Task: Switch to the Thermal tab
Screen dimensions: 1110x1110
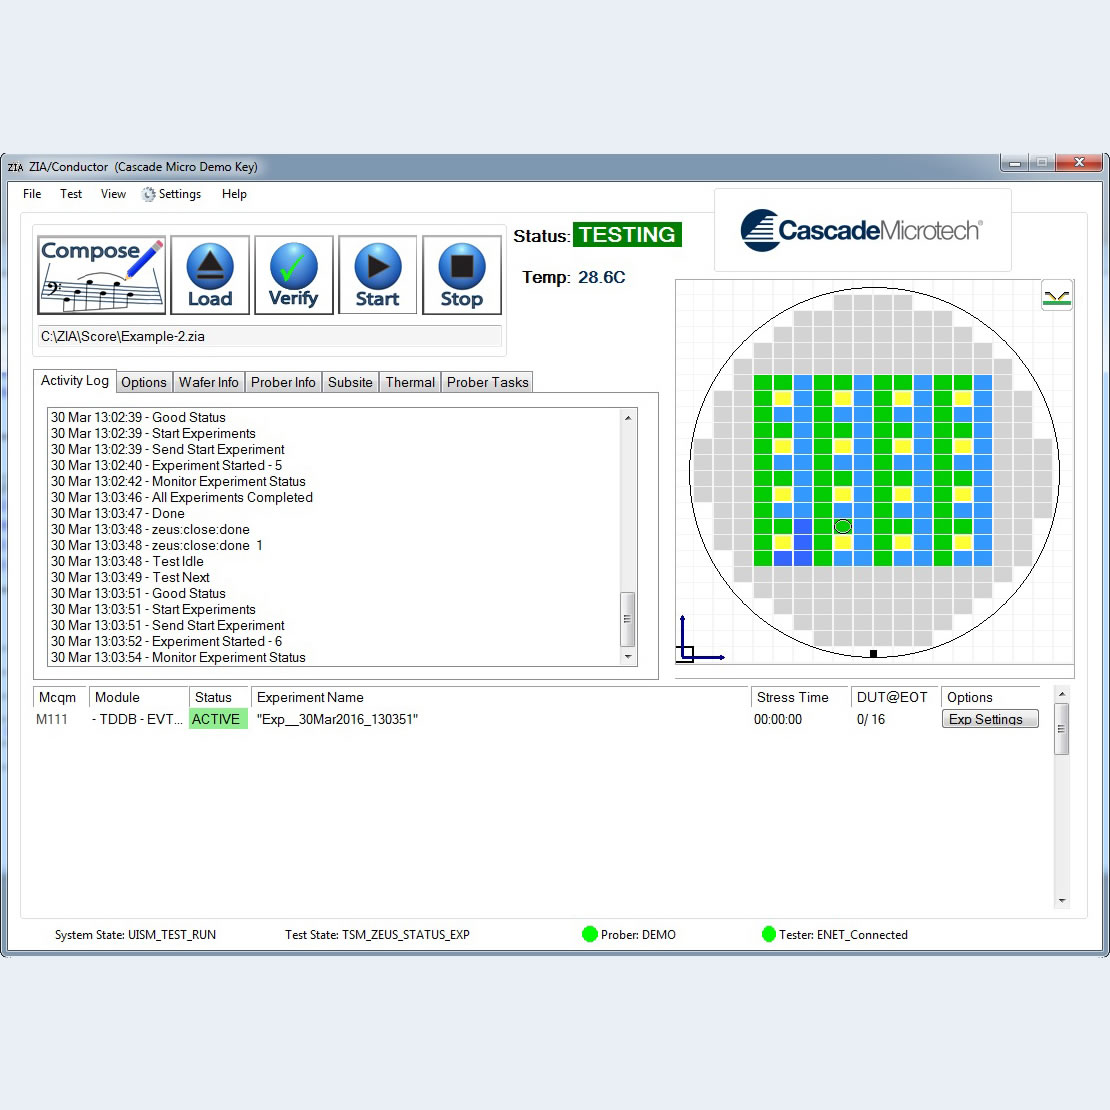Action: (410, 382)
